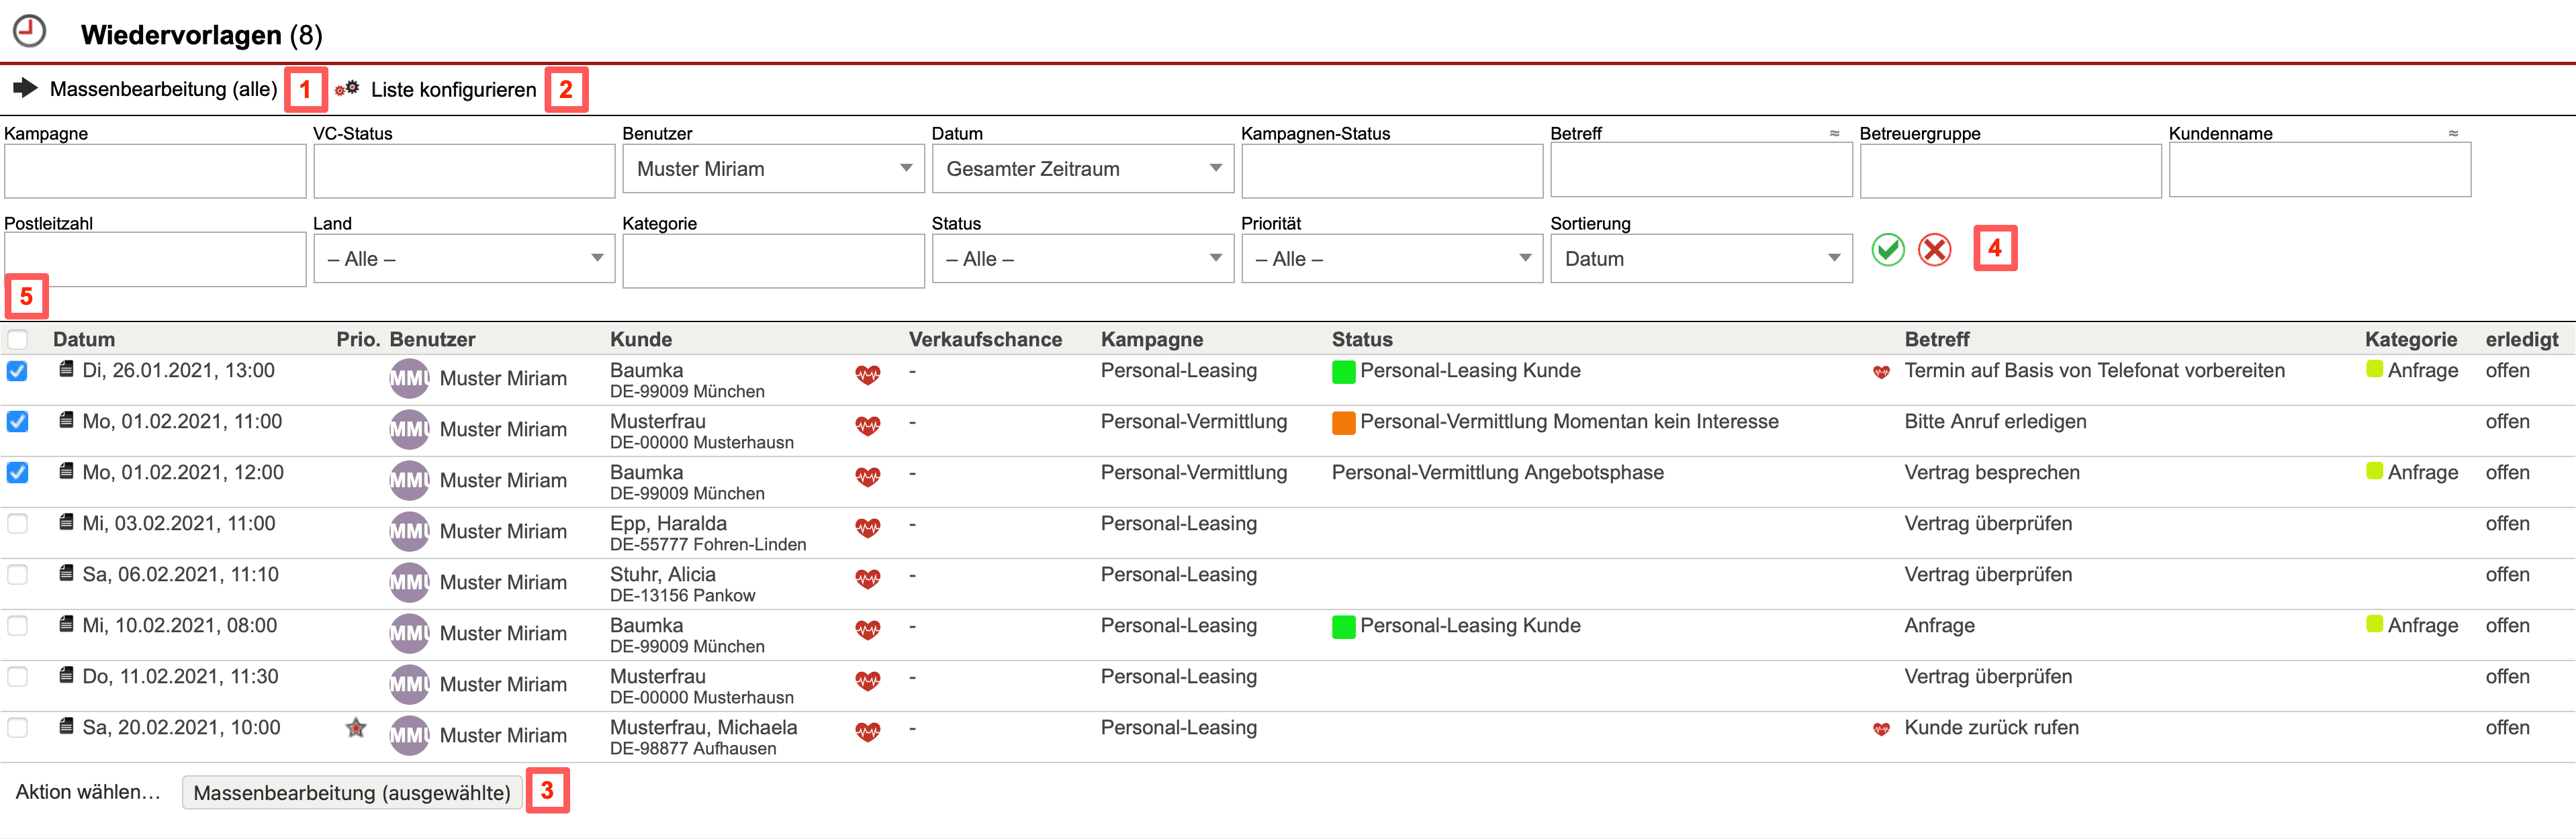Click the MM avatar in the Stuhr, Alicia row
The height and width of the screenshot is (839, 2576).
click(x=408, y=582)
